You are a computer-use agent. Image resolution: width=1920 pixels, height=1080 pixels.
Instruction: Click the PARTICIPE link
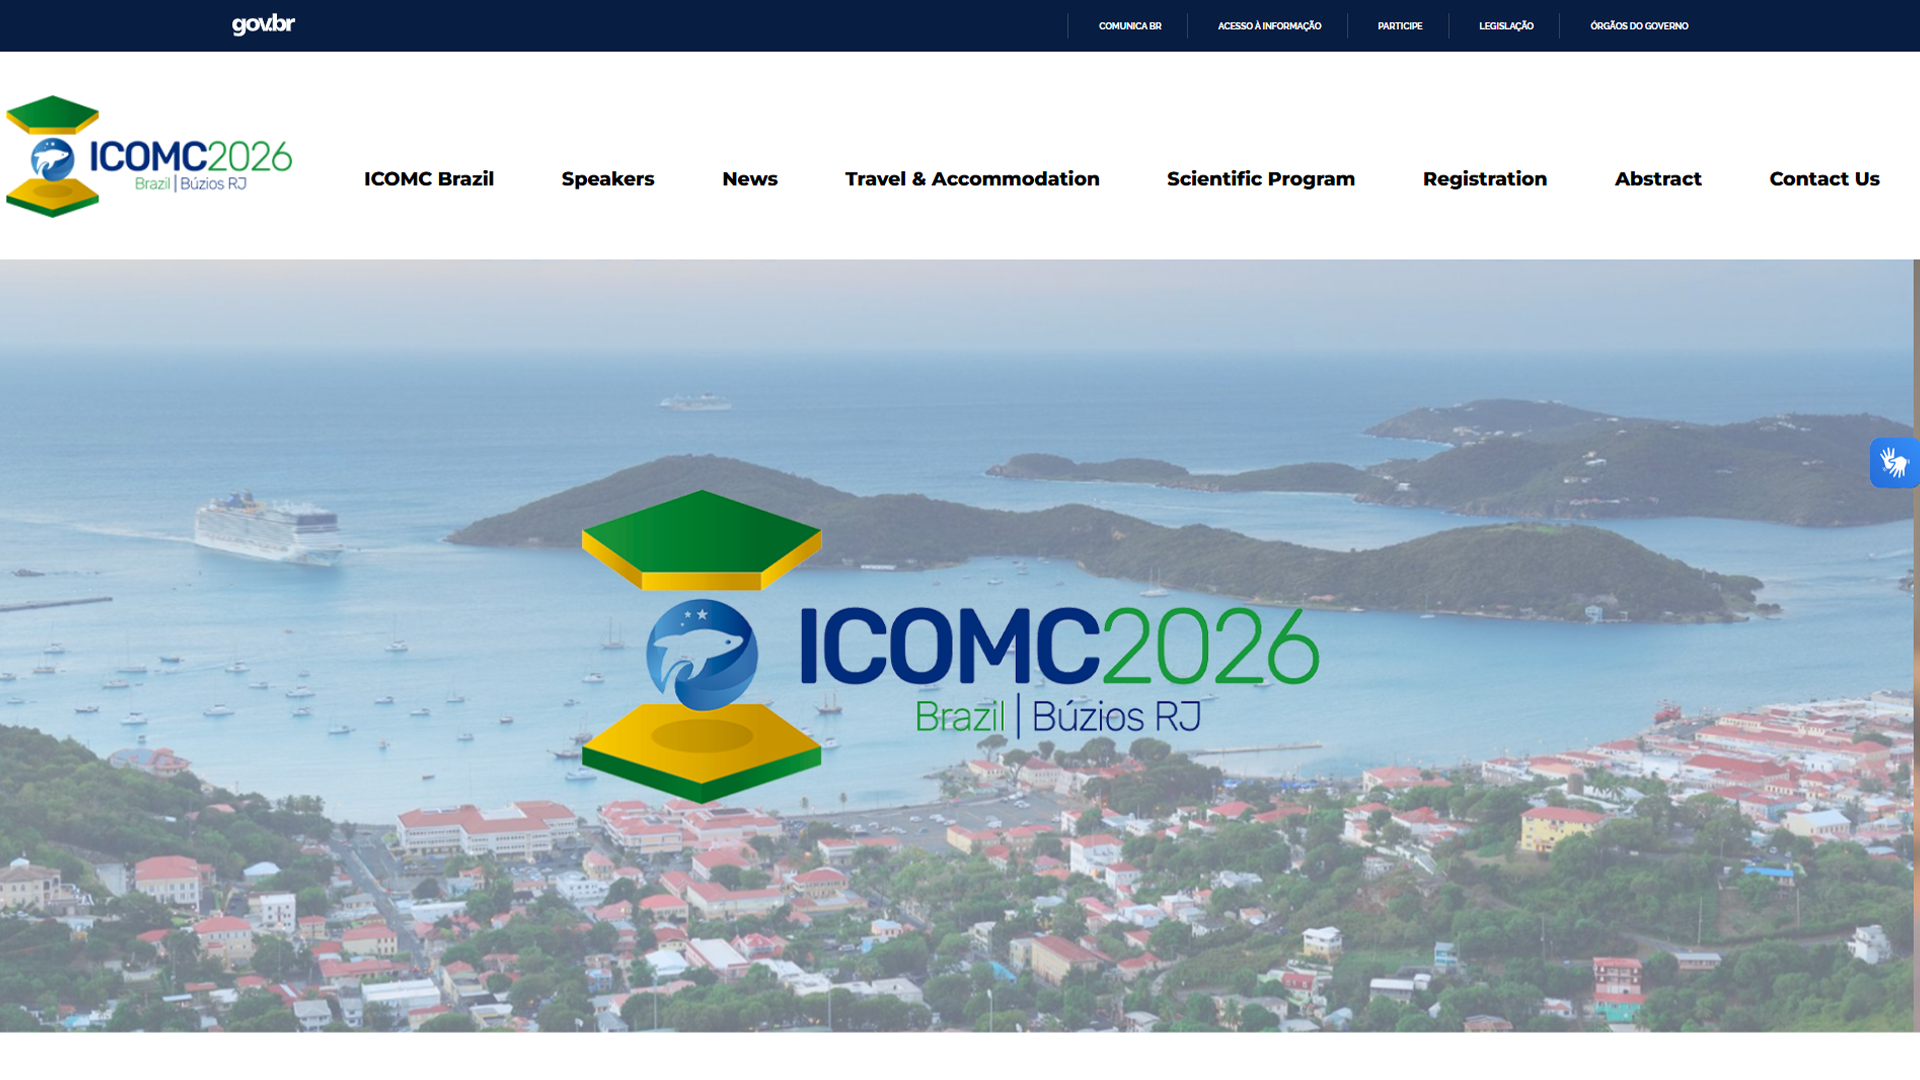pos(1399,26)
